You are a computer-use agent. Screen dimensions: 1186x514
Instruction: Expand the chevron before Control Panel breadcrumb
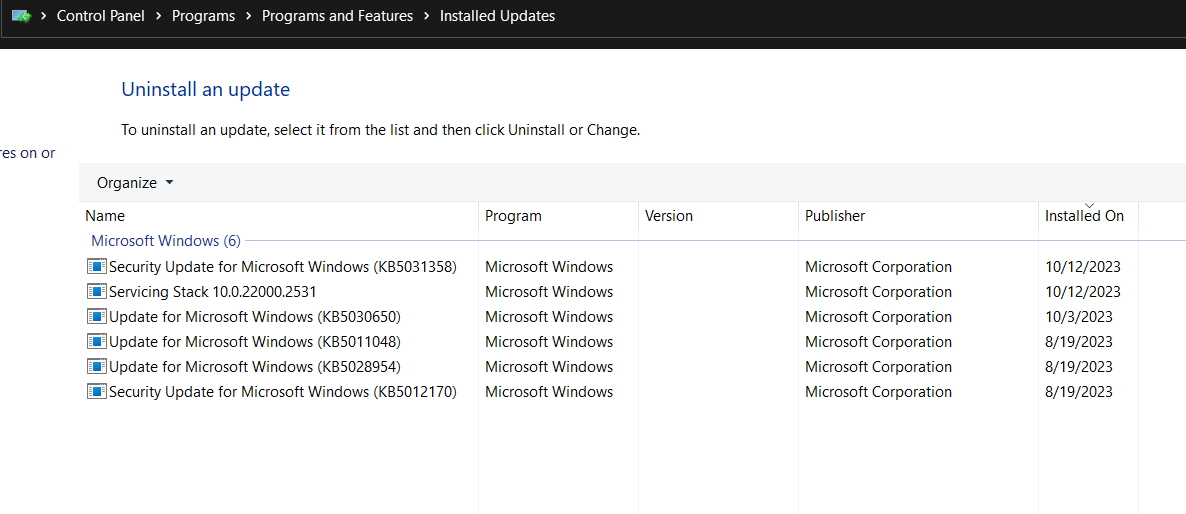click(43, 16)
